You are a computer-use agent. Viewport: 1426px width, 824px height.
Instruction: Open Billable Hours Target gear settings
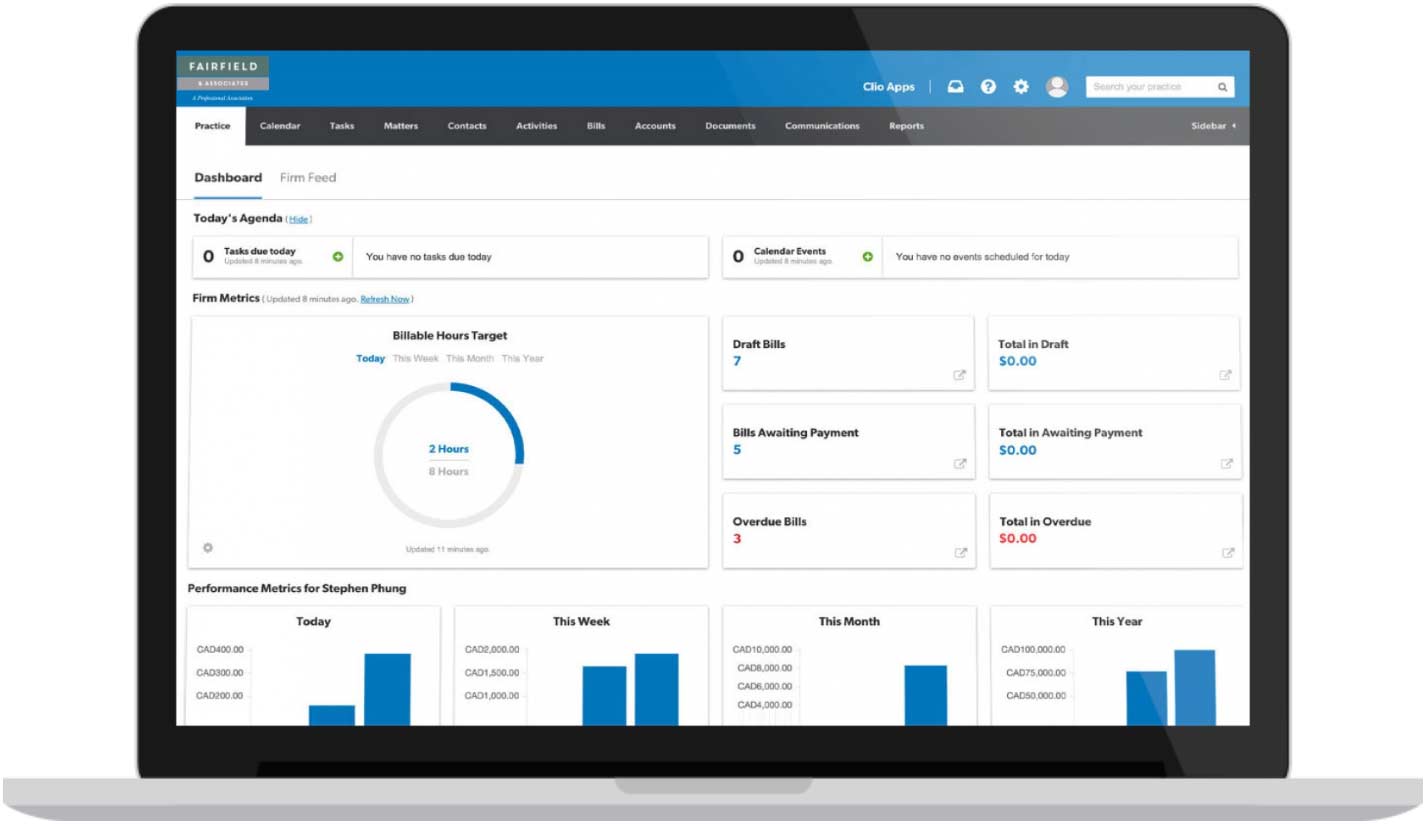pos(208,548)
